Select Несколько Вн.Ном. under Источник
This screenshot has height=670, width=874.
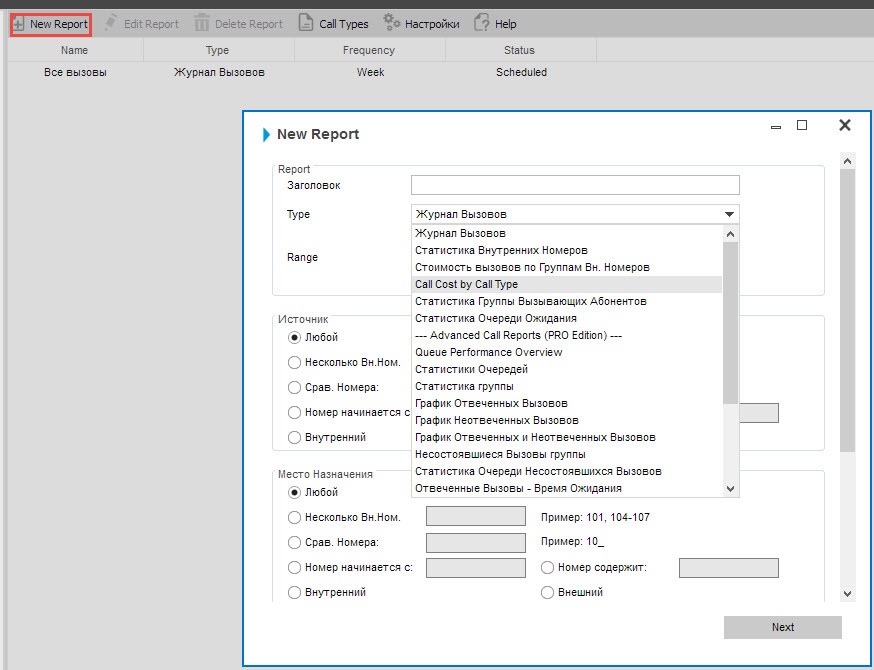click(x=294, y=362)
